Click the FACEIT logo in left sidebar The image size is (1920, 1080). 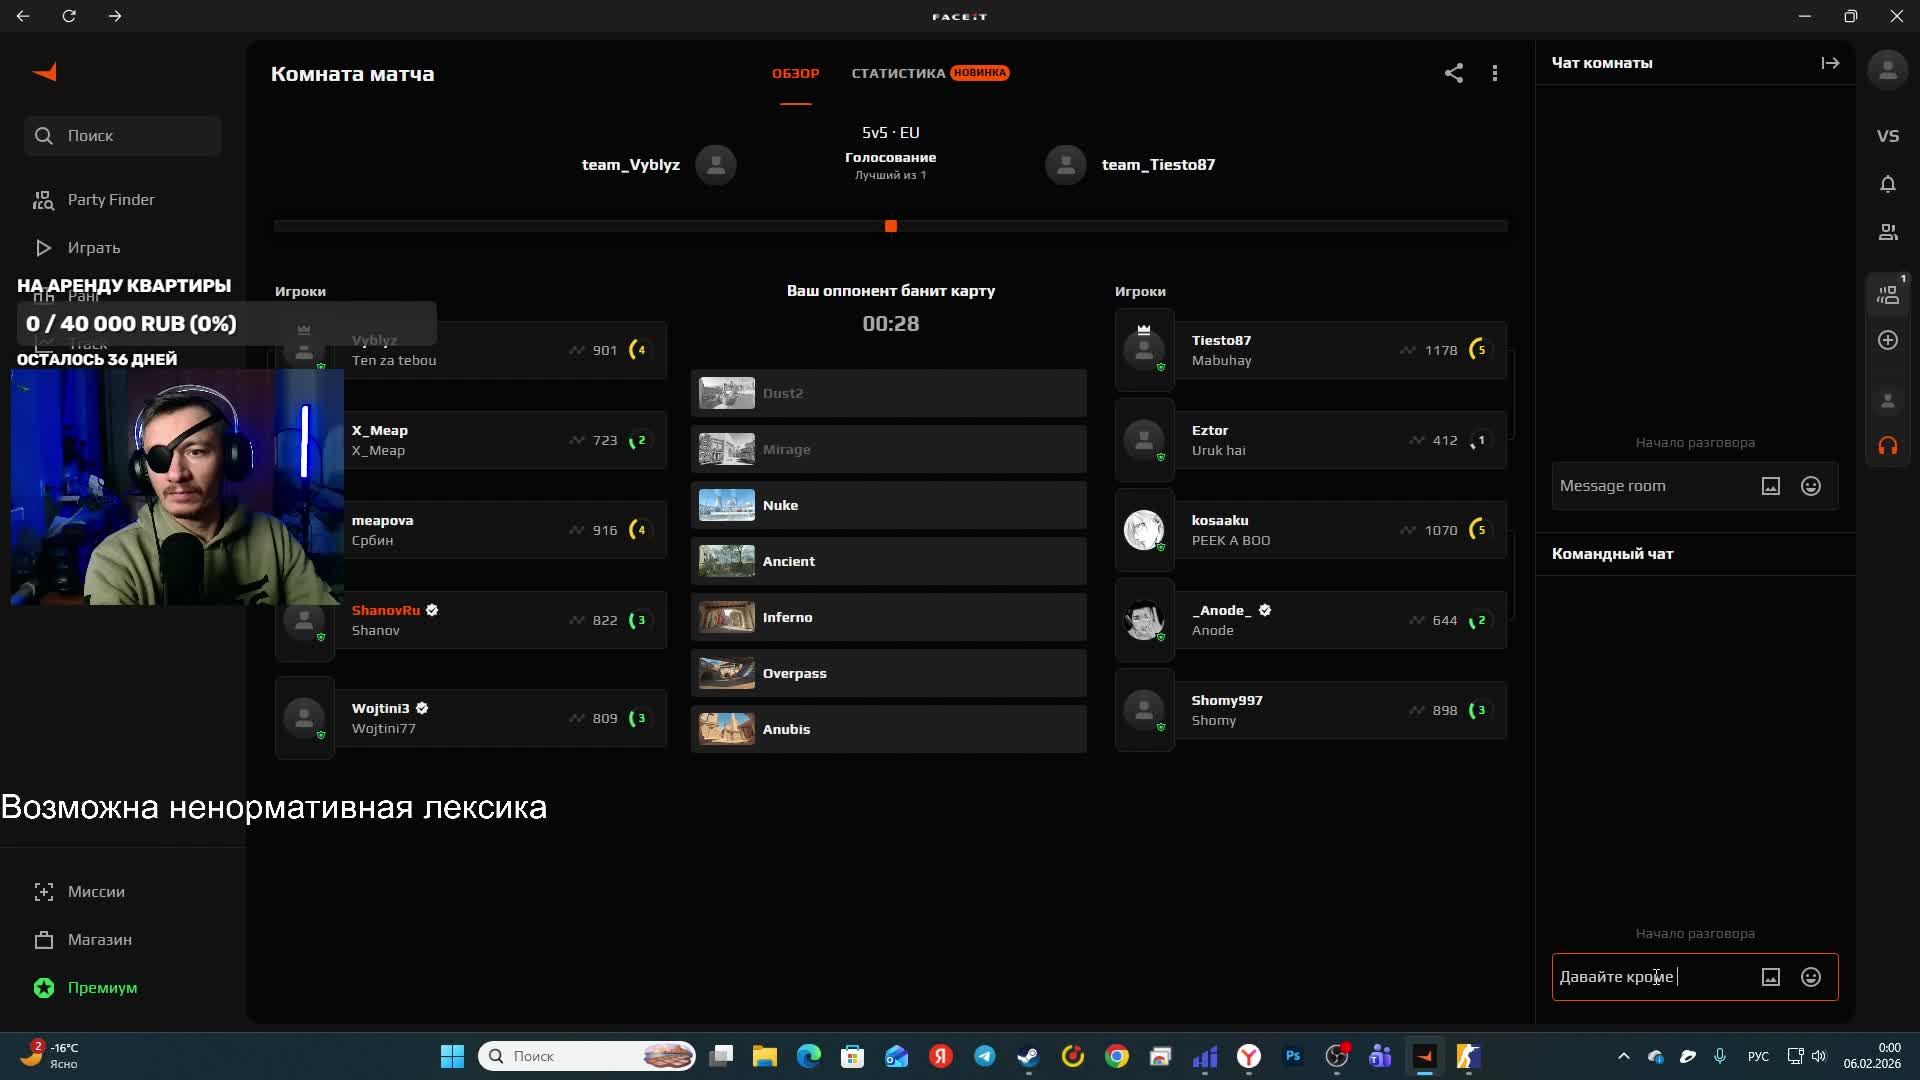45,72
